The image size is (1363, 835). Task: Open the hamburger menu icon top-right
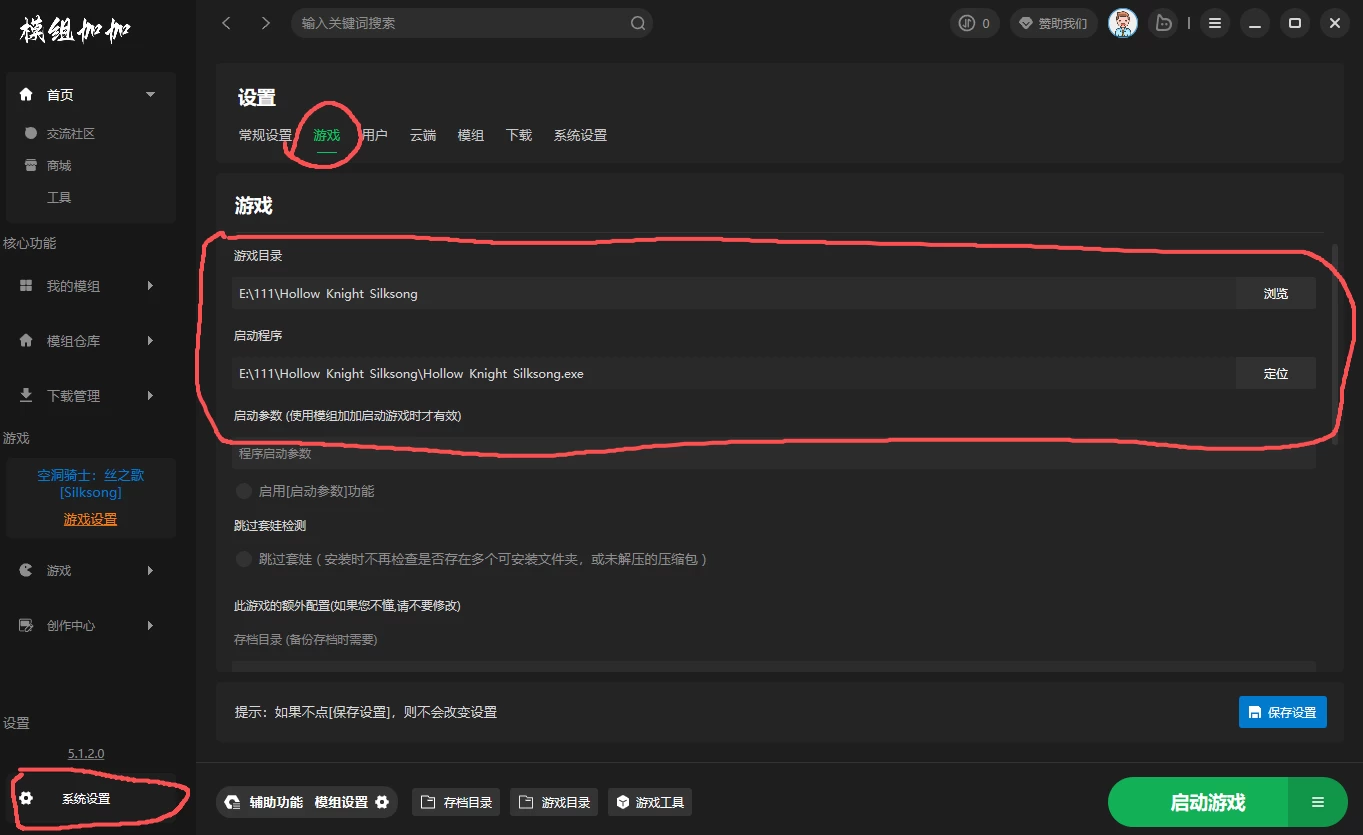(x=1214, y=22)
